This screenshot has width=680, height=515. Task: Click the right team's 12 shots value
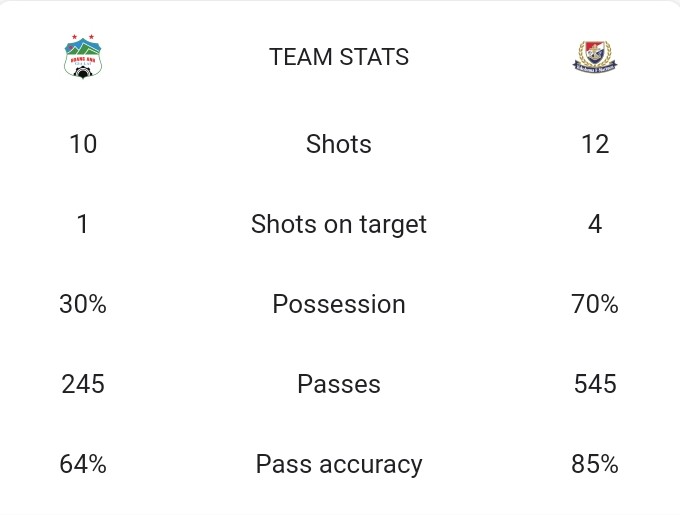coord(595,144)
